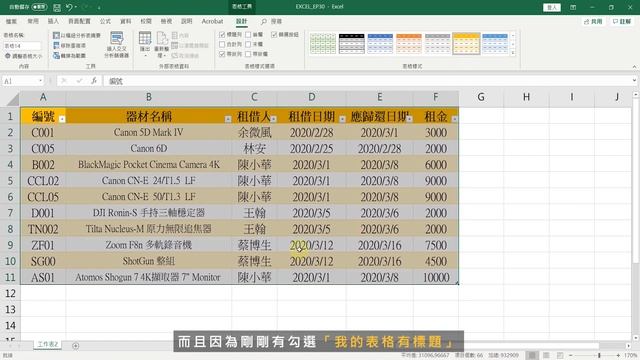Click the Refresh icon in external table data

162,39
